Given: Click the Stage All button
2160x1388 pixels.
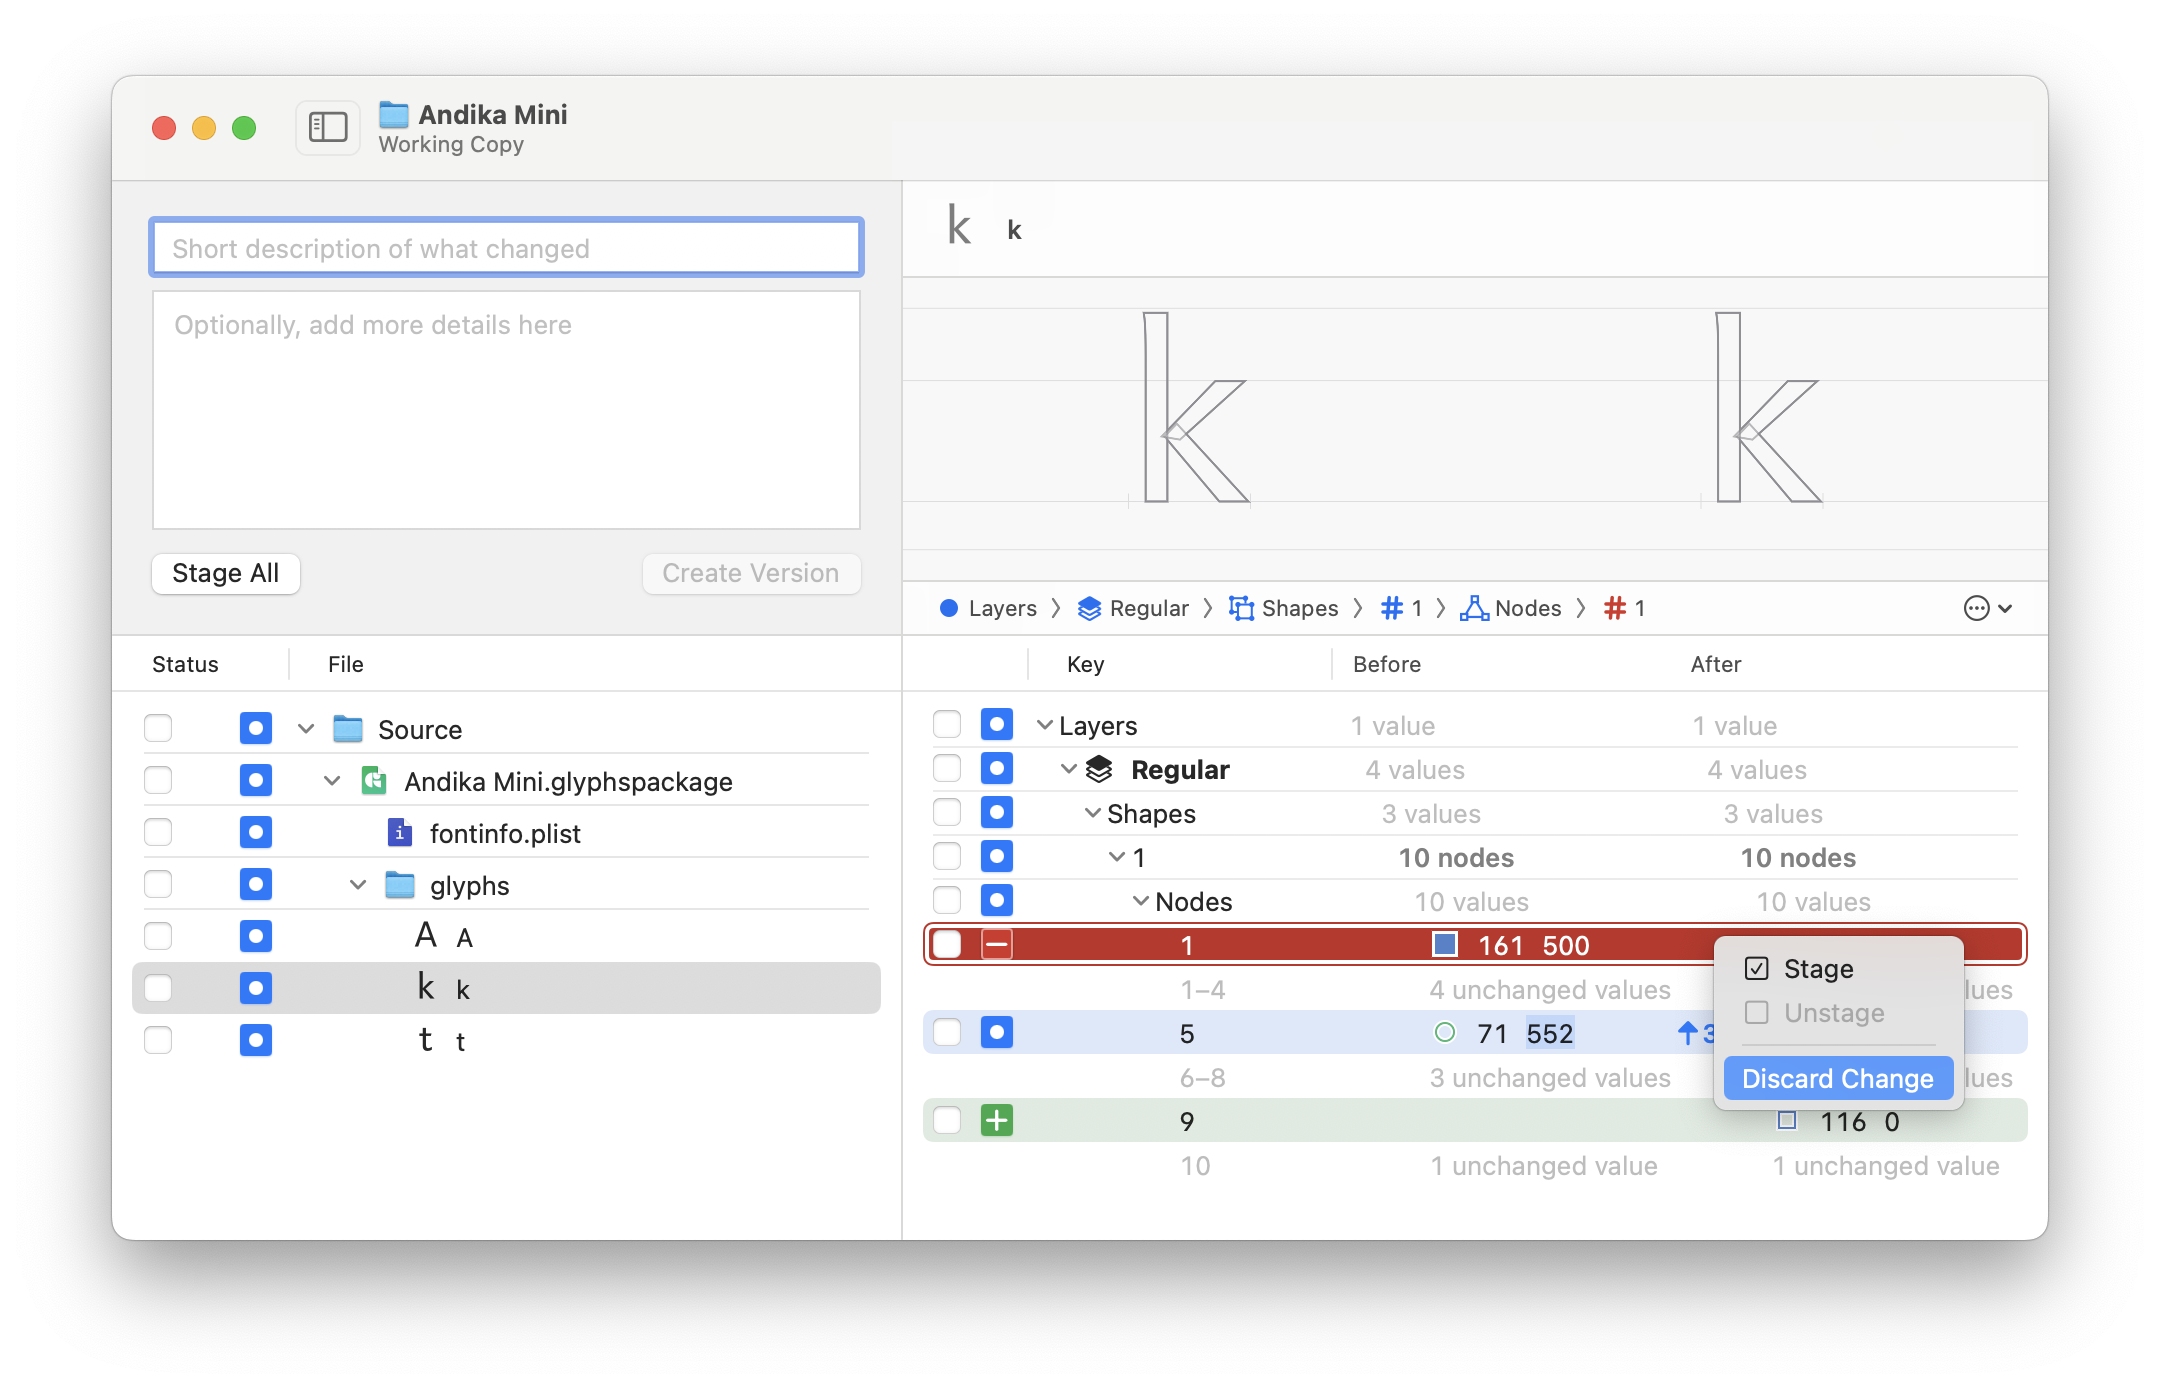Looking at the screenshot, I should 225,573.
